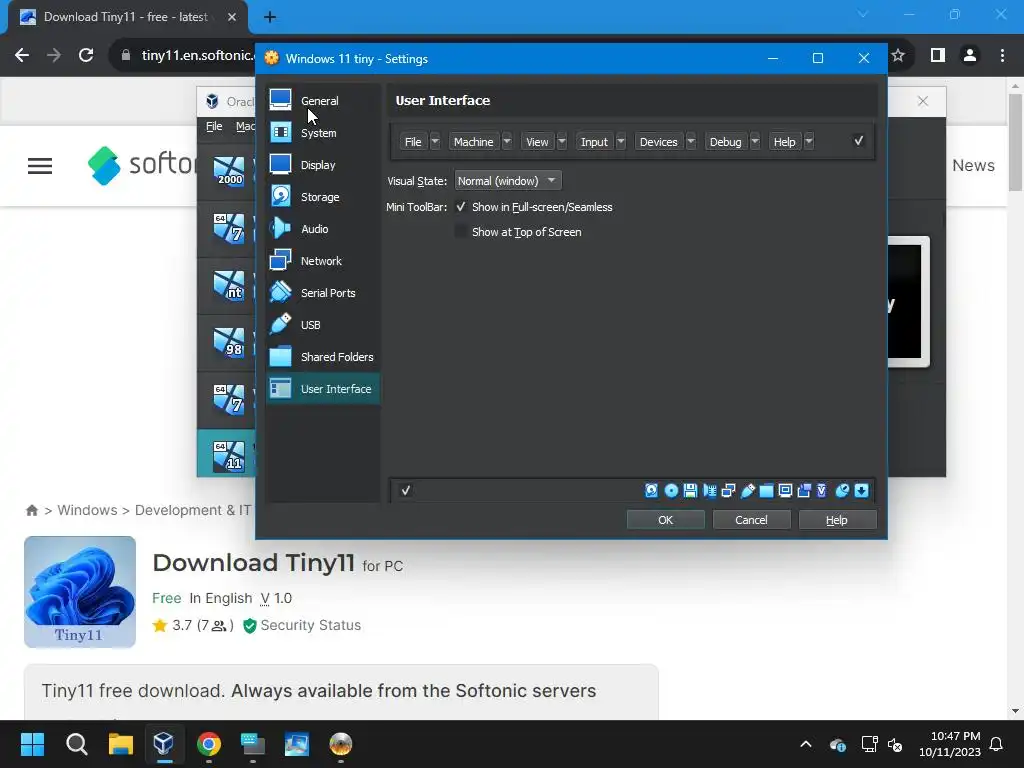Screen dimensions: 1024x768
Task: Reload the Softonic page in Chrome
Action: click(x=86, y=56)
